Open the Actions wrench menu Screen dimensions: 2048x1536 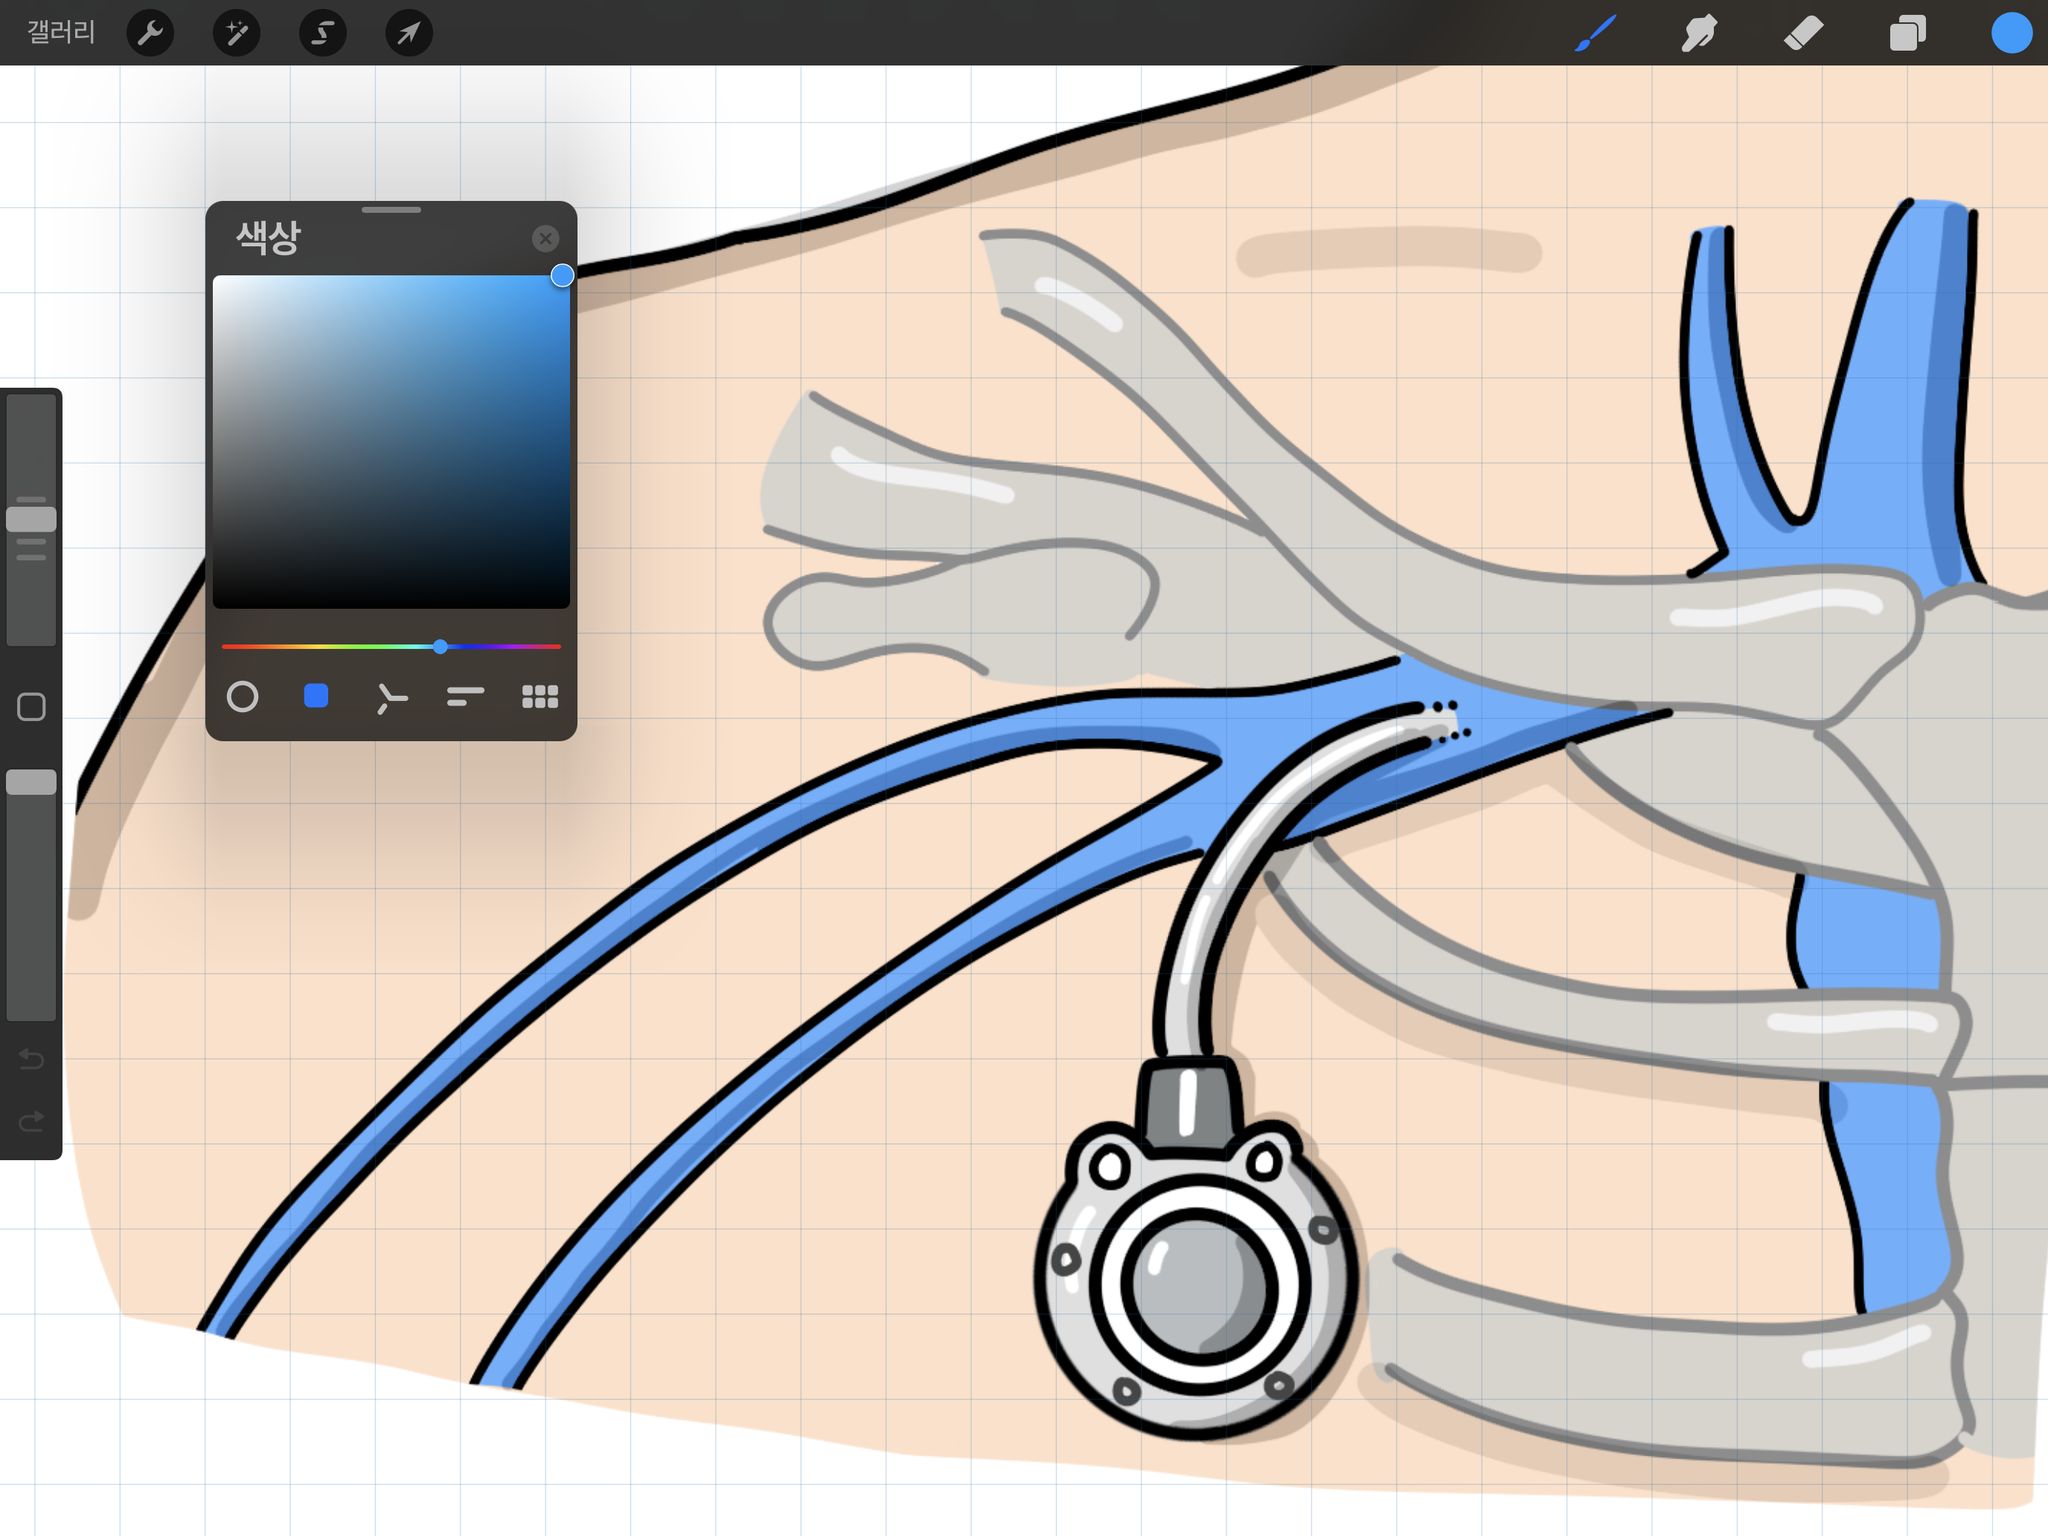[x=150, y=33]
